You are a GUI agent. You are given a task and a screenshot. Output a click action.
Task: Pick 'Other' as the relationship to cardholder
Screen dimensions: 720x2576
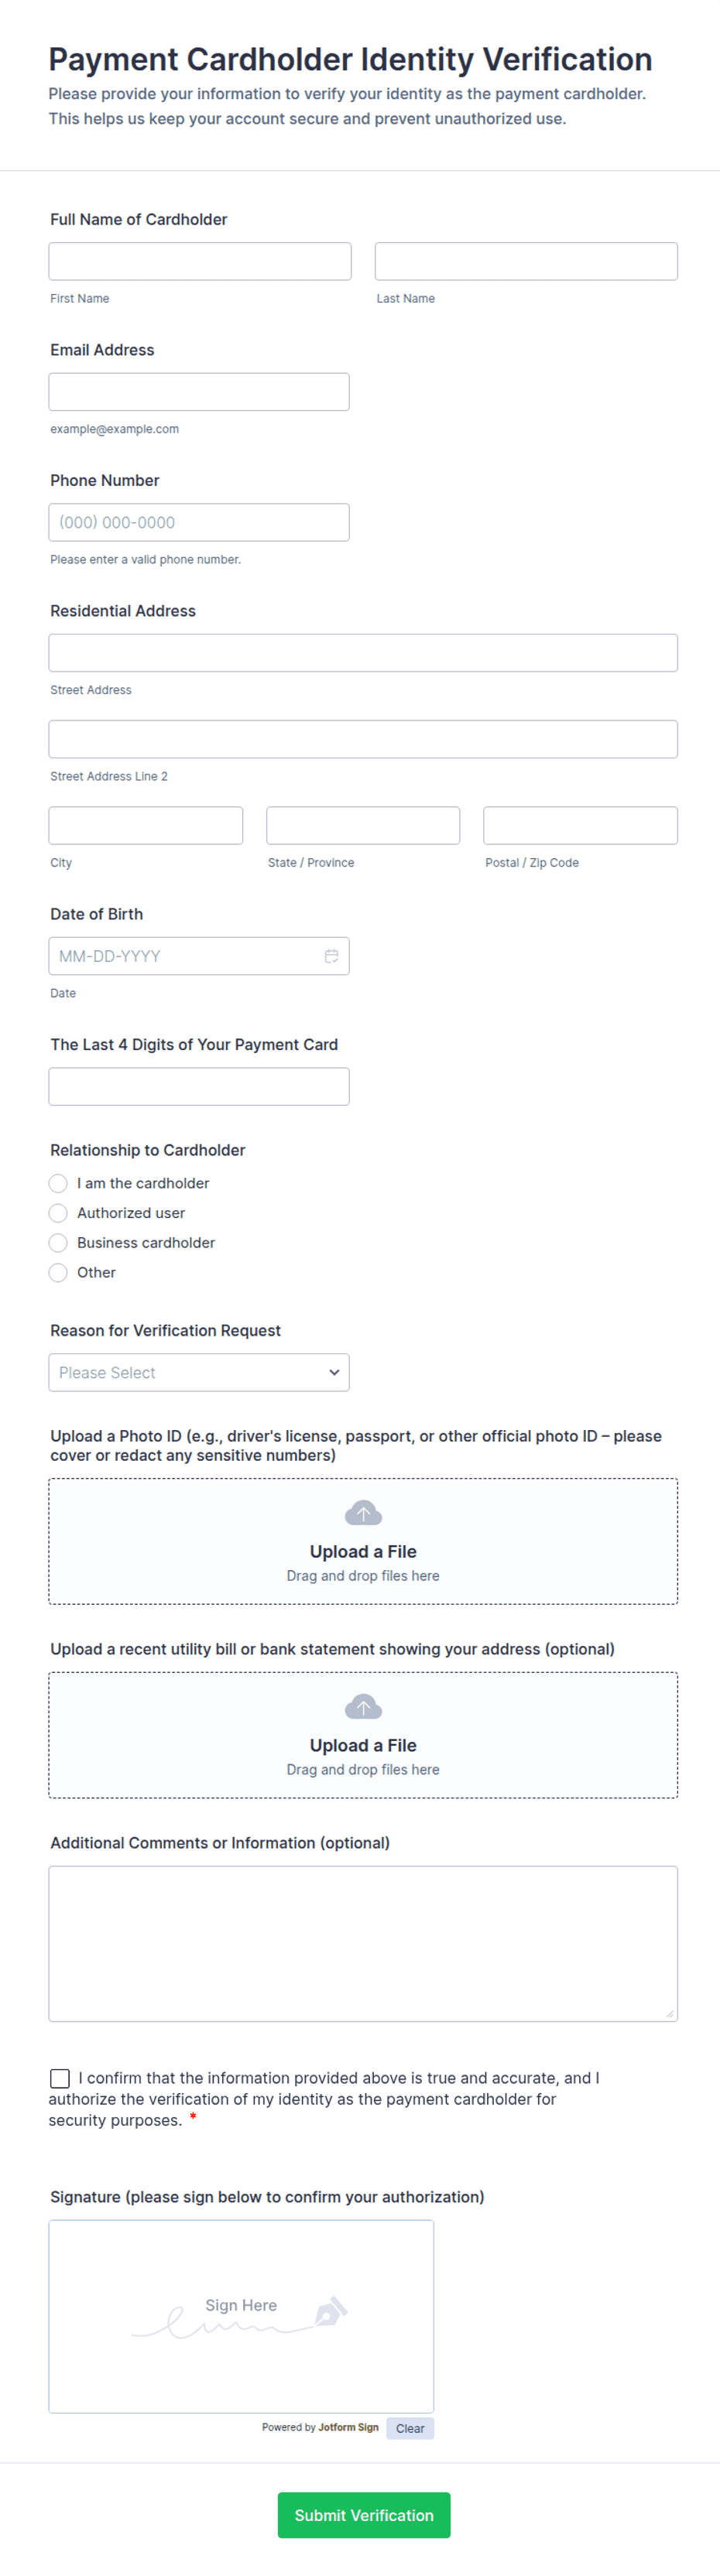coord(58,1273)
